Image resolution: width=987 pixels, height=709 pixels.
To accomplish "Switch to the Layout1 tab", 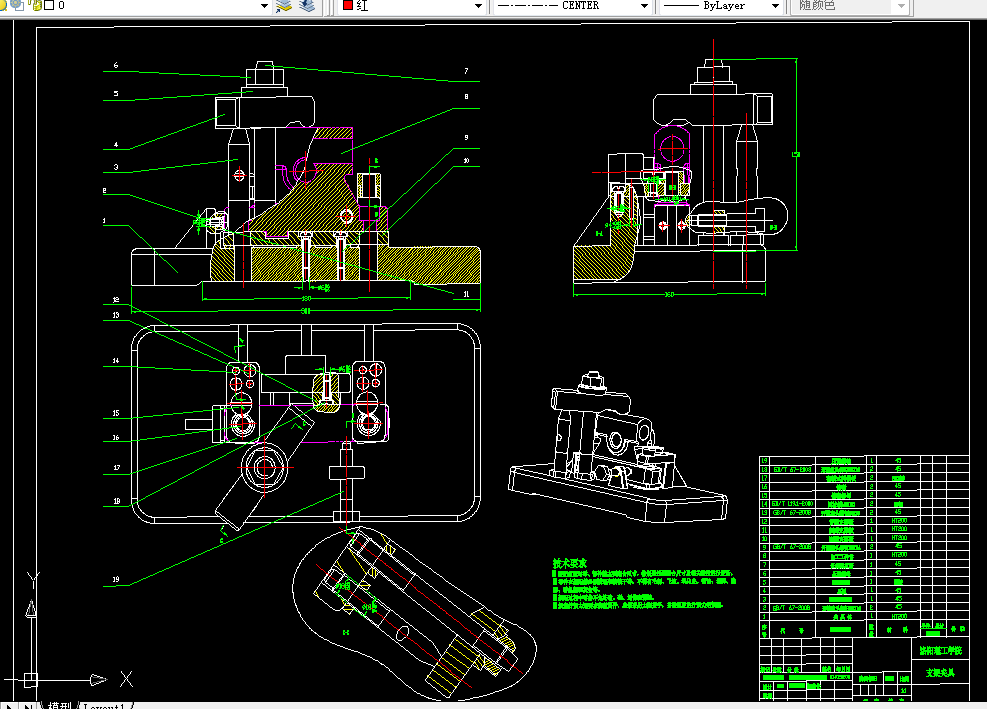I will pos(104,705).
